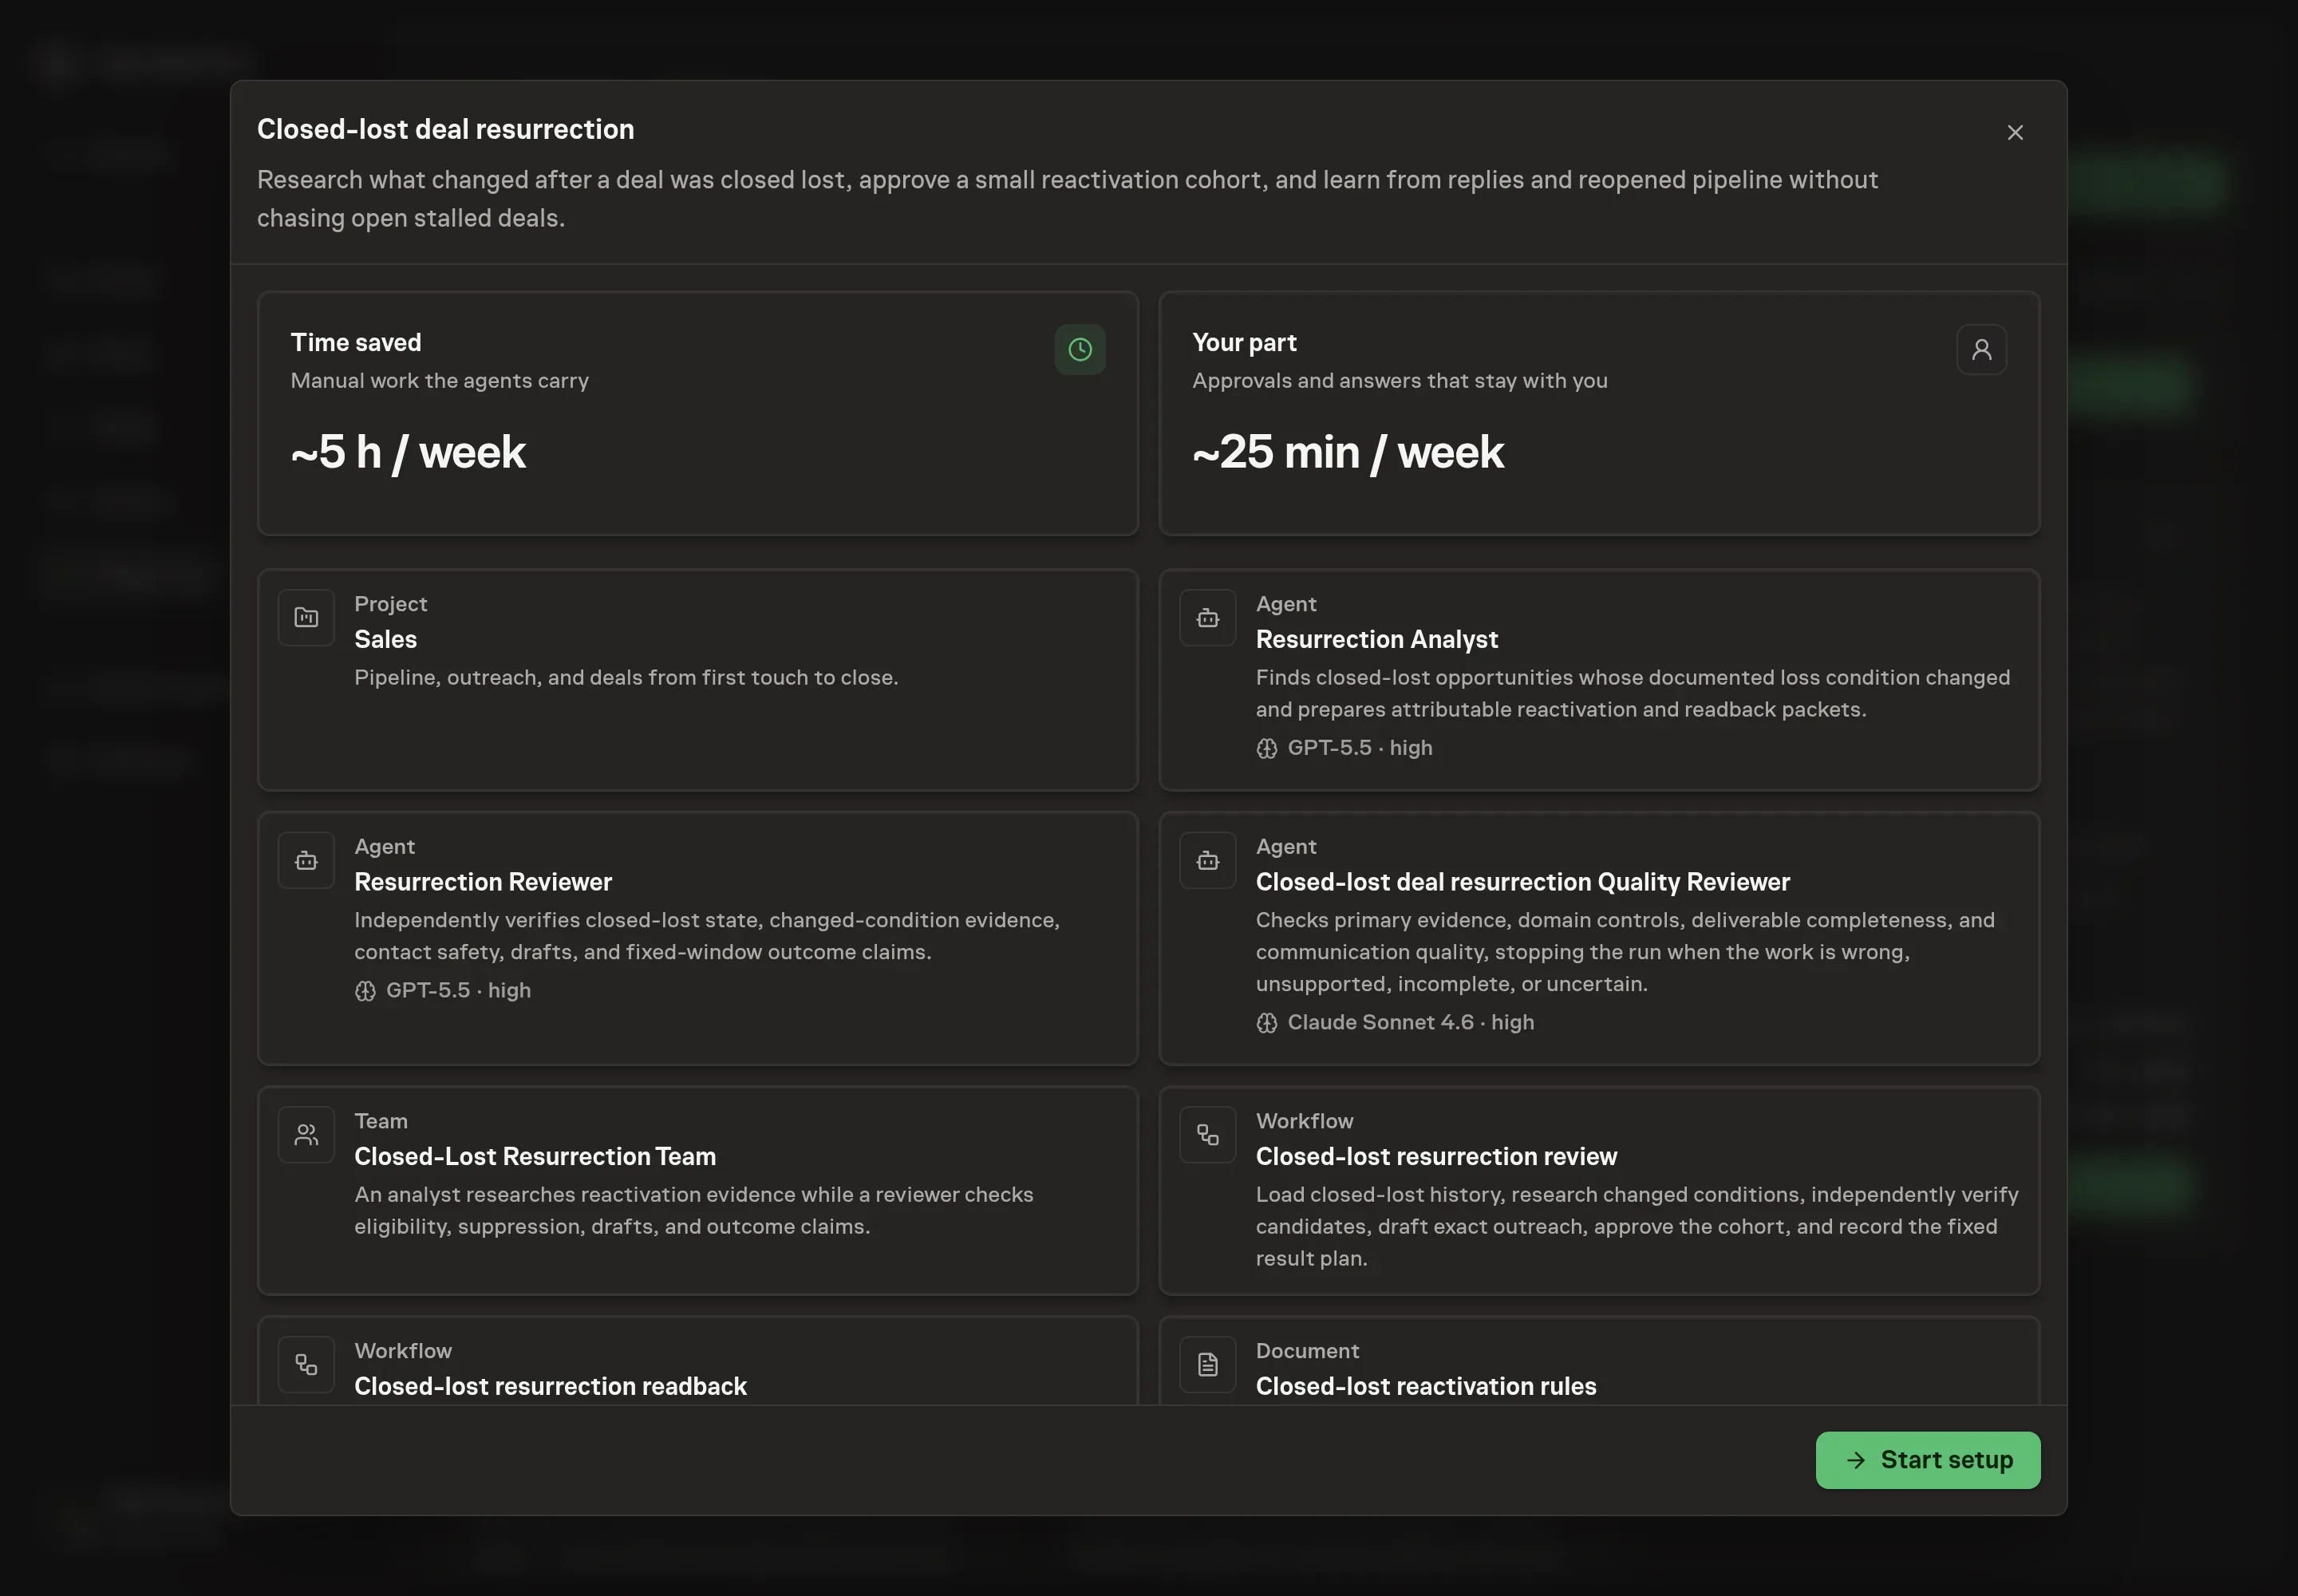Click GPT-5.5 · high under Resurrection Reviewer

coord(458,990)
